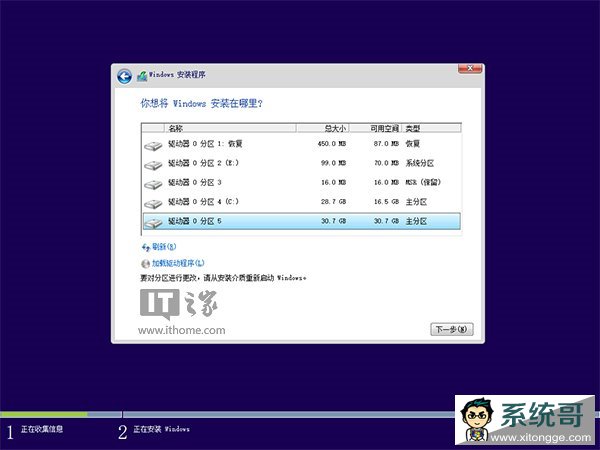Click the 28.7 GB total size cell
600x450 pixels.
coord(333,202)
